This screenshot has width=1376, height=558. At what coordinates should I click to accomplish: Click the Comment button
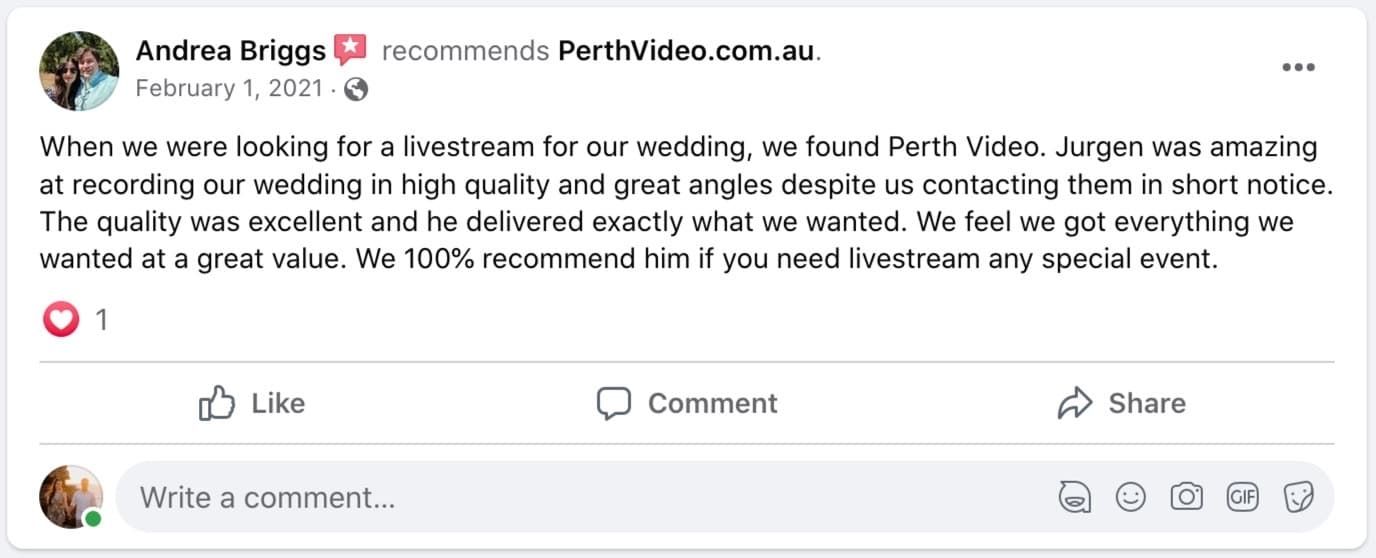[x=687, y=403]
